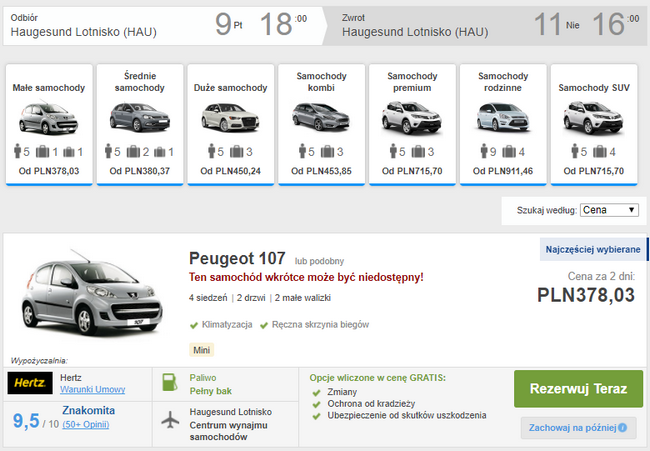This screenshot has width=650, height=451.
Task: Click the Rezerwuj Teraz button
Action: tap(578, 389)
